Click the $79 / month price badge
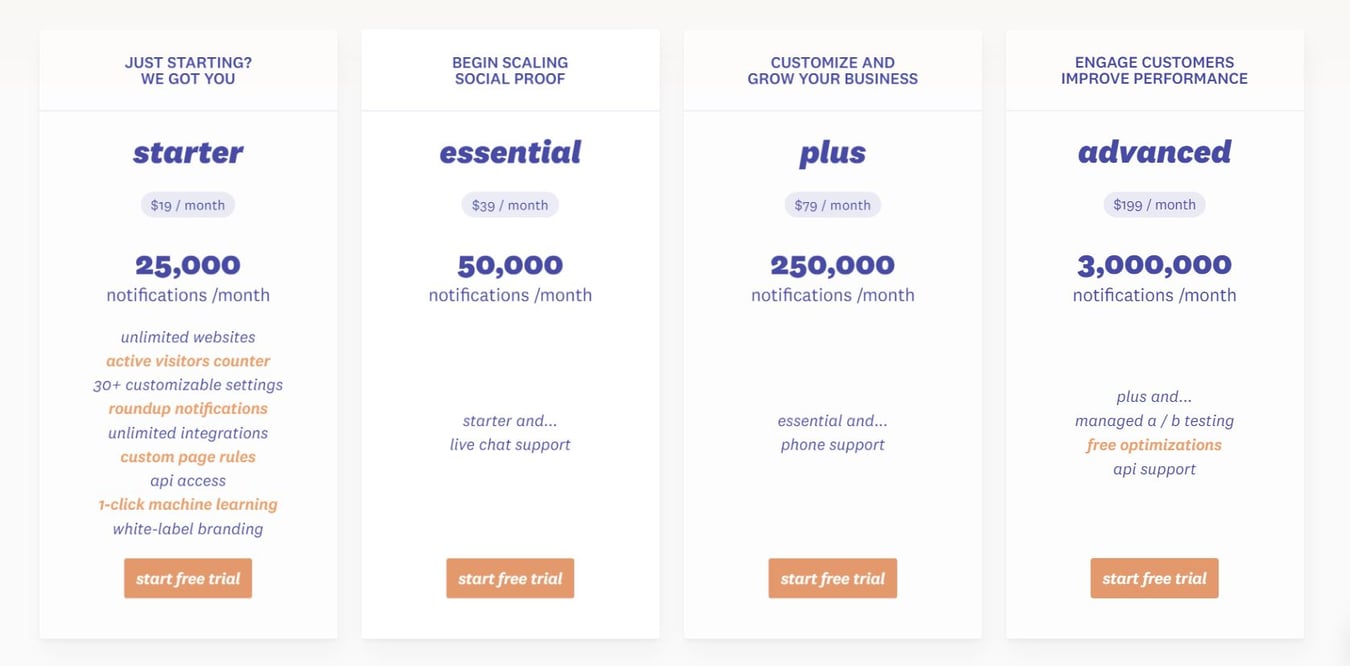This screenshot has width=1350, height=666. pos(832,205)
